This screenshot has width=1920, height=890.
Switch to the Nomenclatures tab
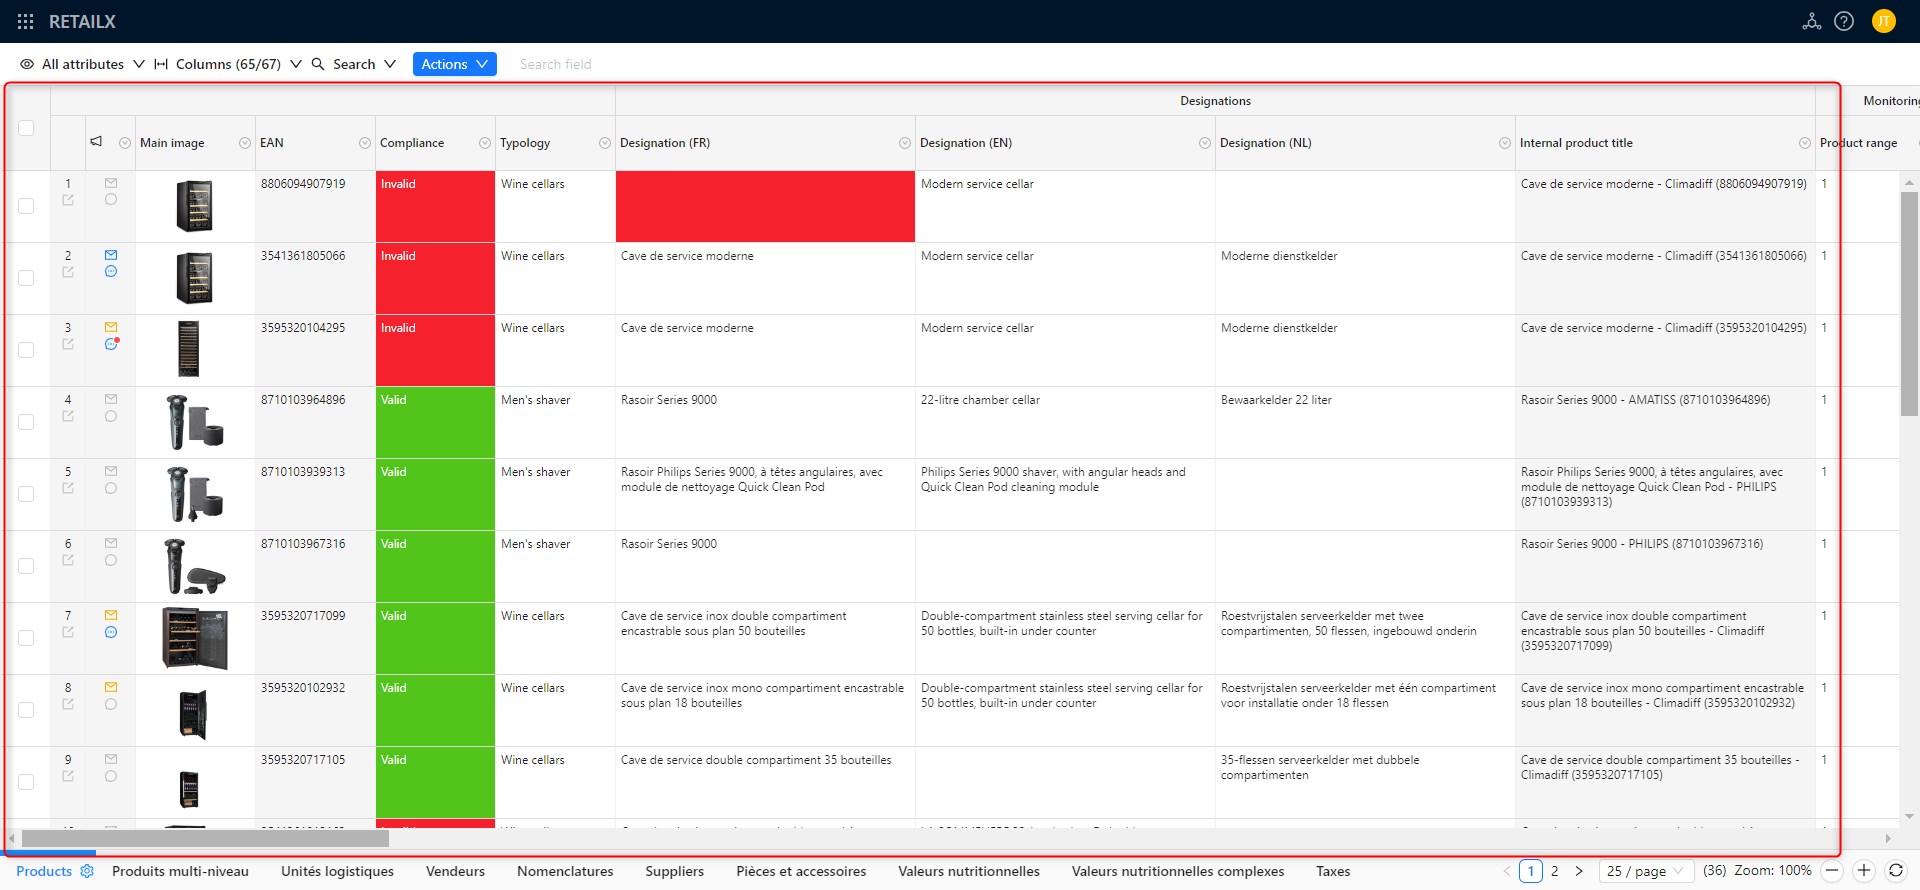point(565,871)
